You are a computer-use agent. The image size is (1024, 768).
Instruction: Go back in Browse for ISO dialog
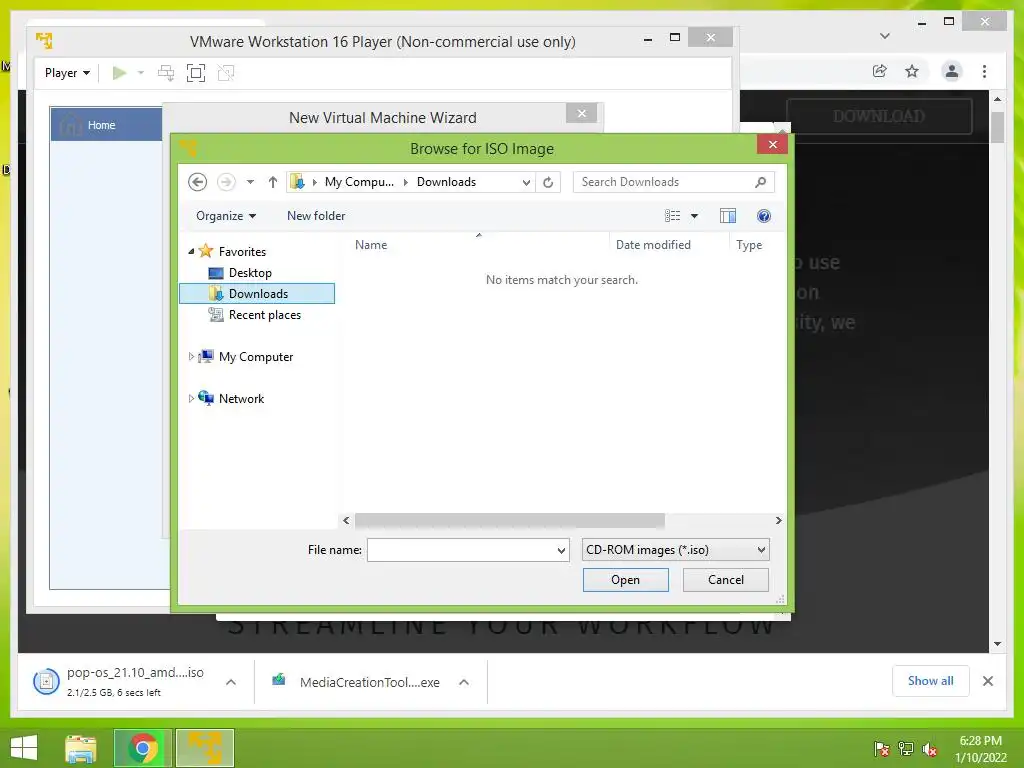tap(197, 182)
